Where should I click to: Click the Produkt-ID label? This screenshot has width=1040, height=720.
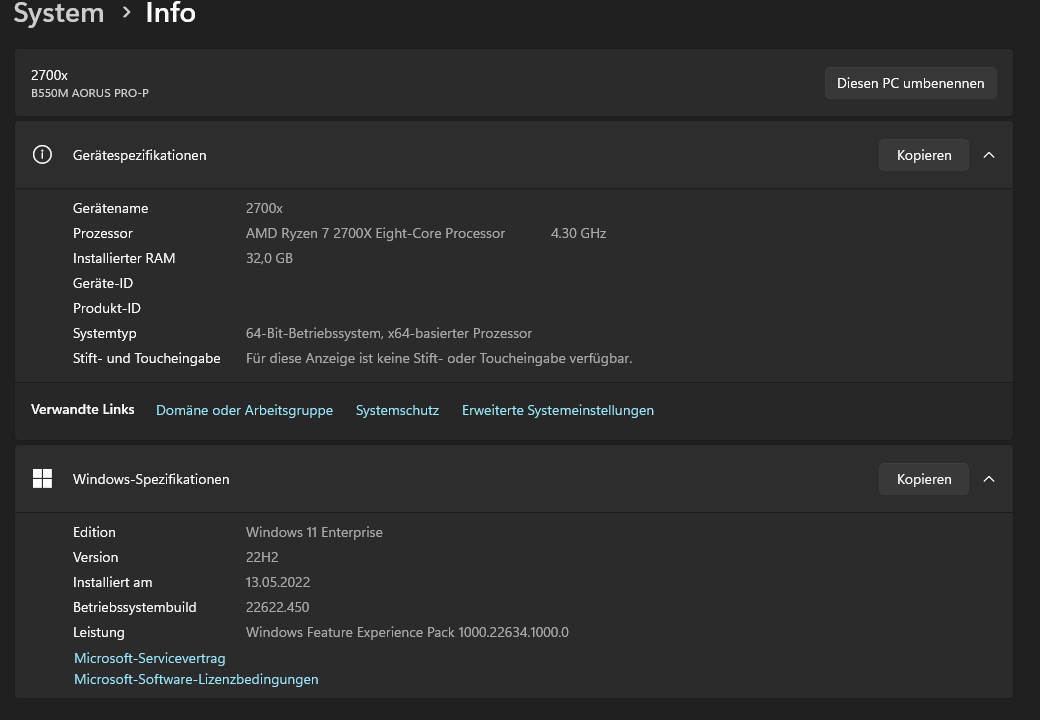(107, 308)
